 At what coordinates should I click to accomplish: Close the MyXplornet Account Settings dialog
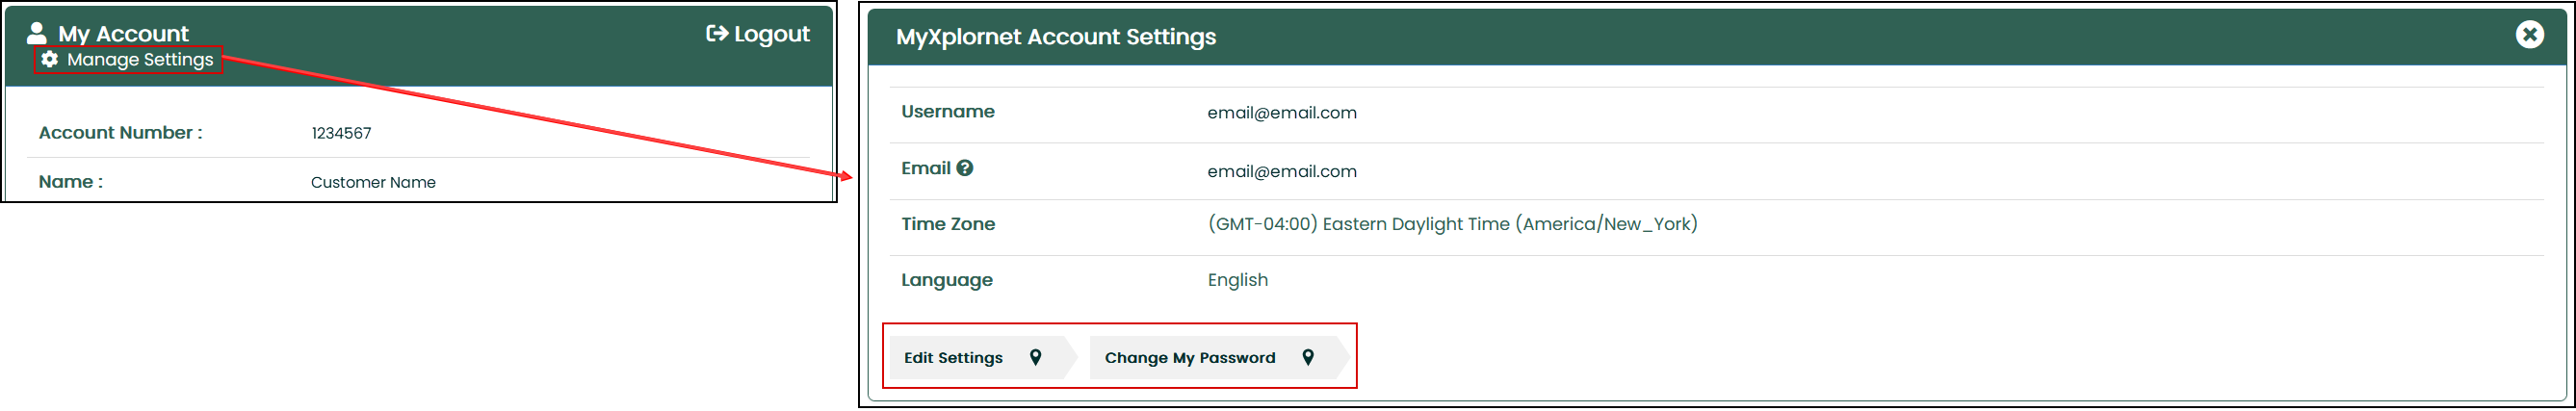pyautogui.click(x=2529, y=35)
